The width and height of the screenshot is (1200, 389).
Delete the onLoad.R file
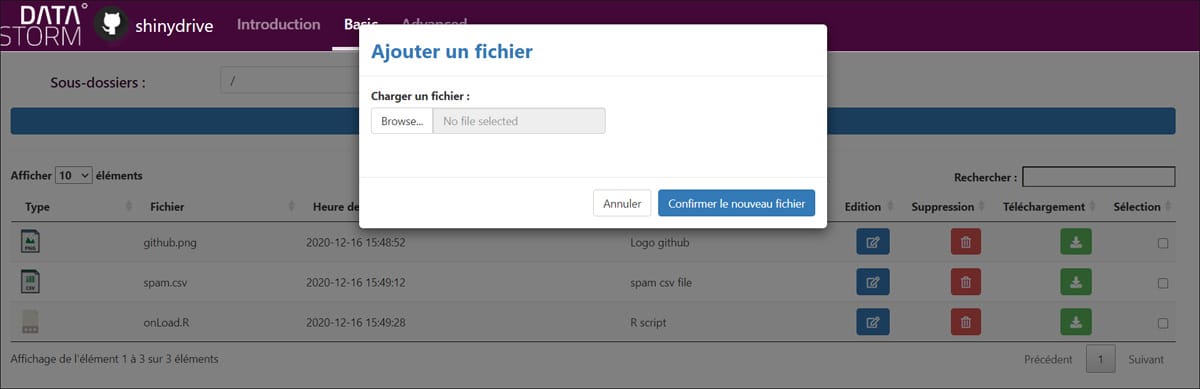(x=965, y=322)
